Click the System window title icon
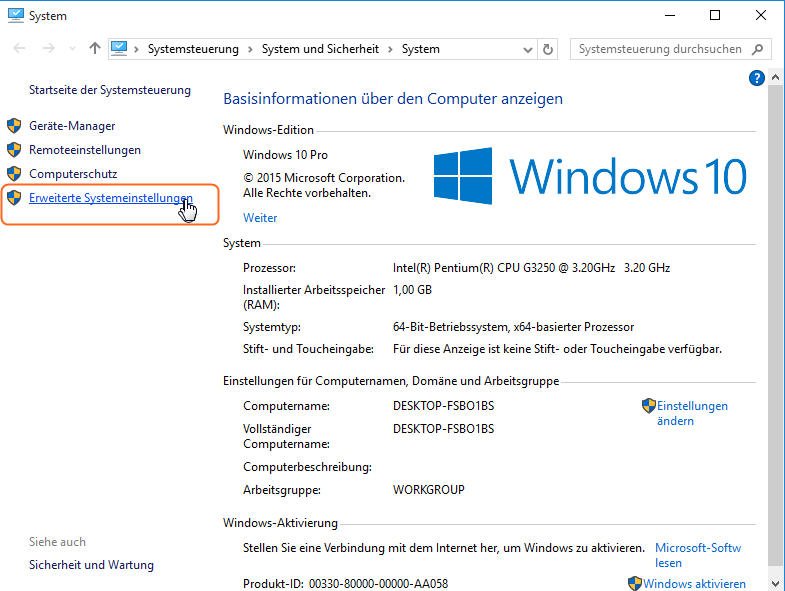This screenshot has height=591, width=785. 16,15
